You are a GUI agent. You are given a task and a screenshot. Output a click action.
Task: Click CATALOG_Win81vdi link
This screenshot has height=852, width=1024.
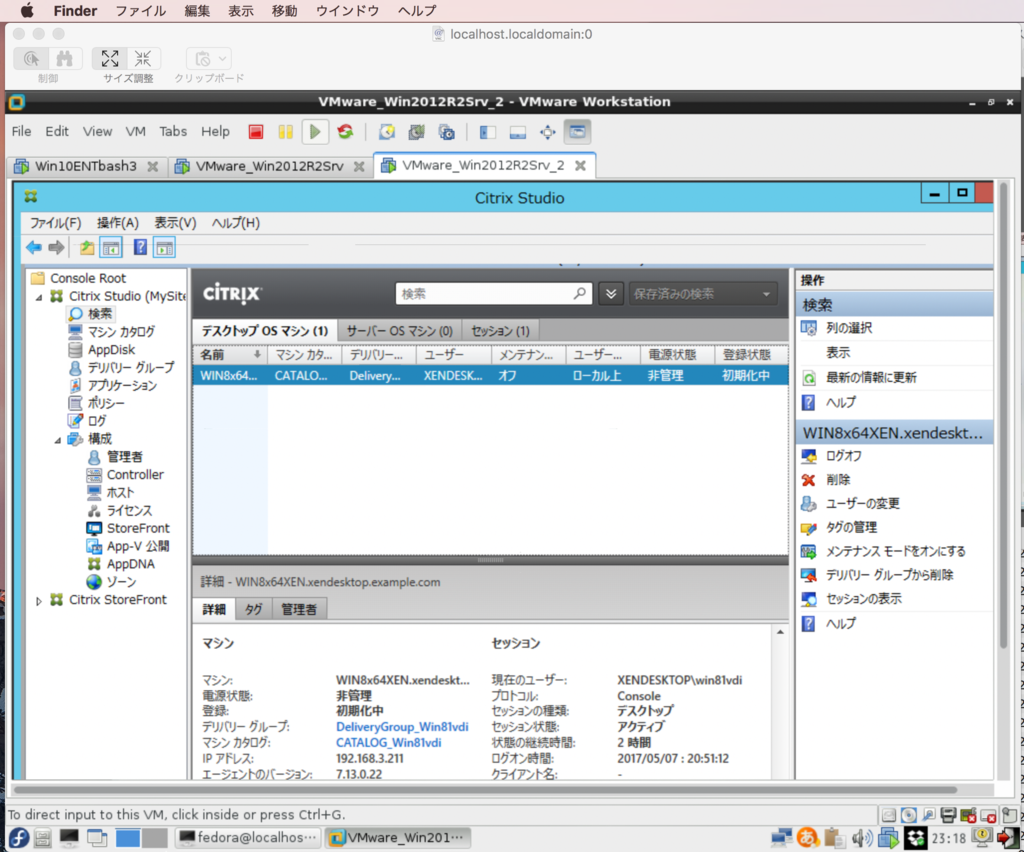pyautogui.click(x=389, y=742)
